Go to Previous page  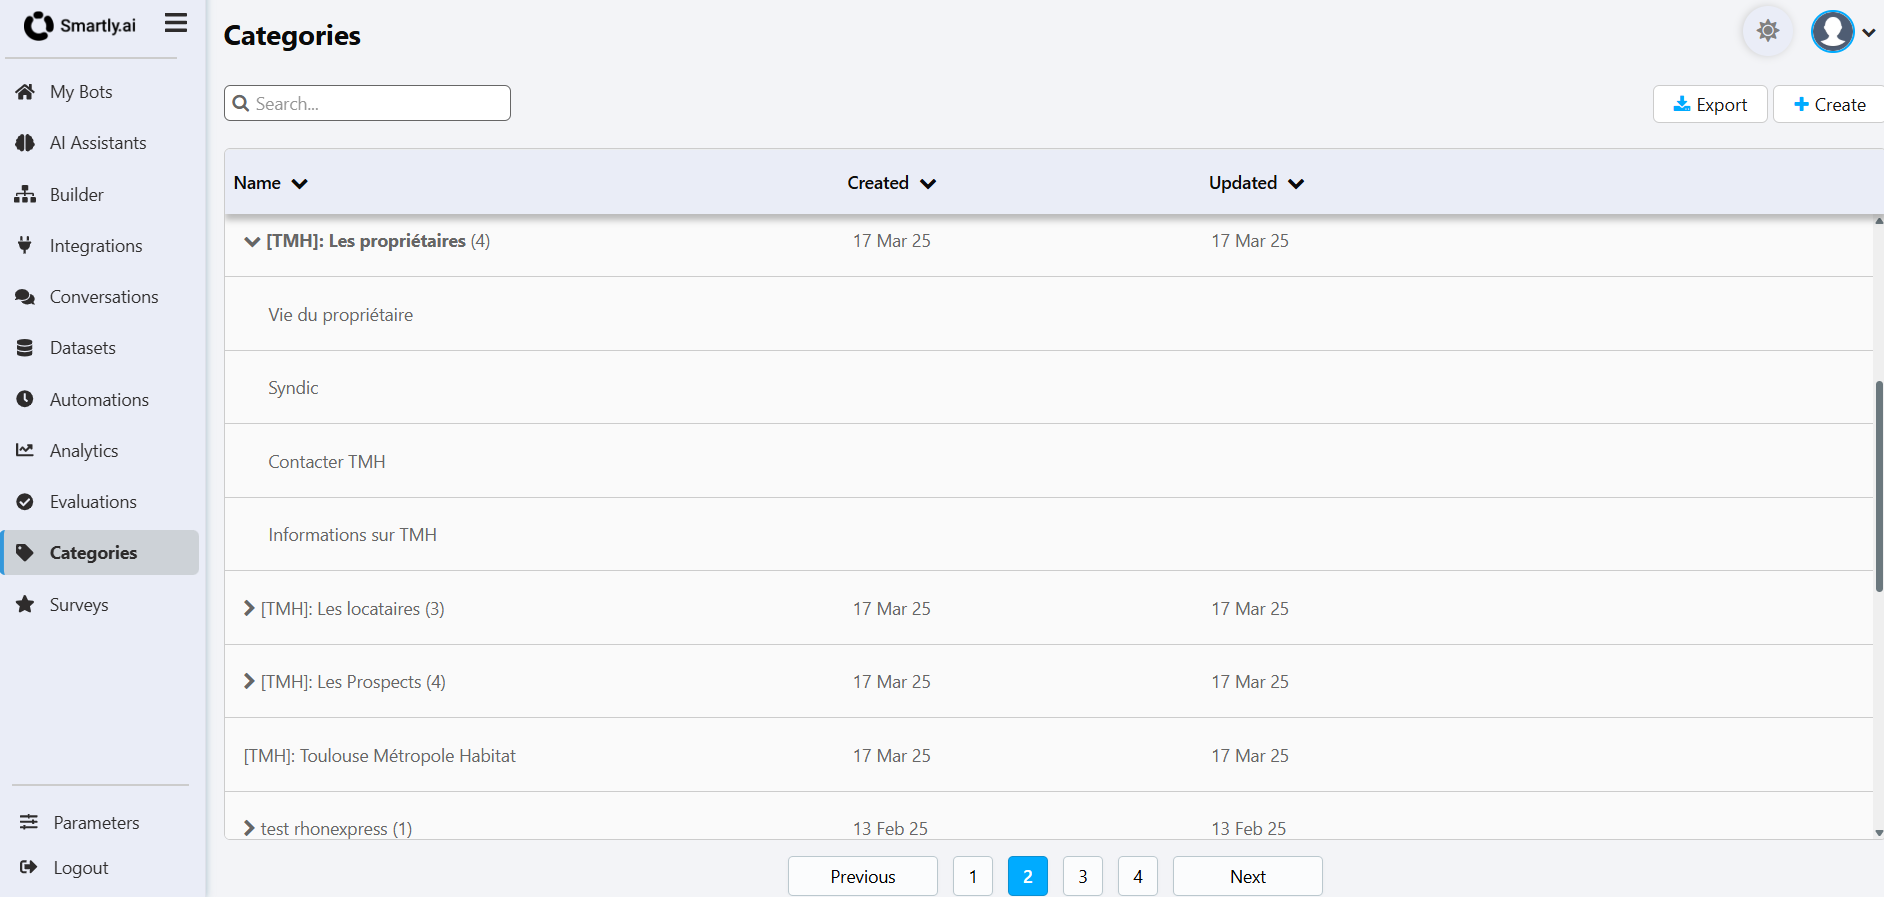tap(862, 877)
